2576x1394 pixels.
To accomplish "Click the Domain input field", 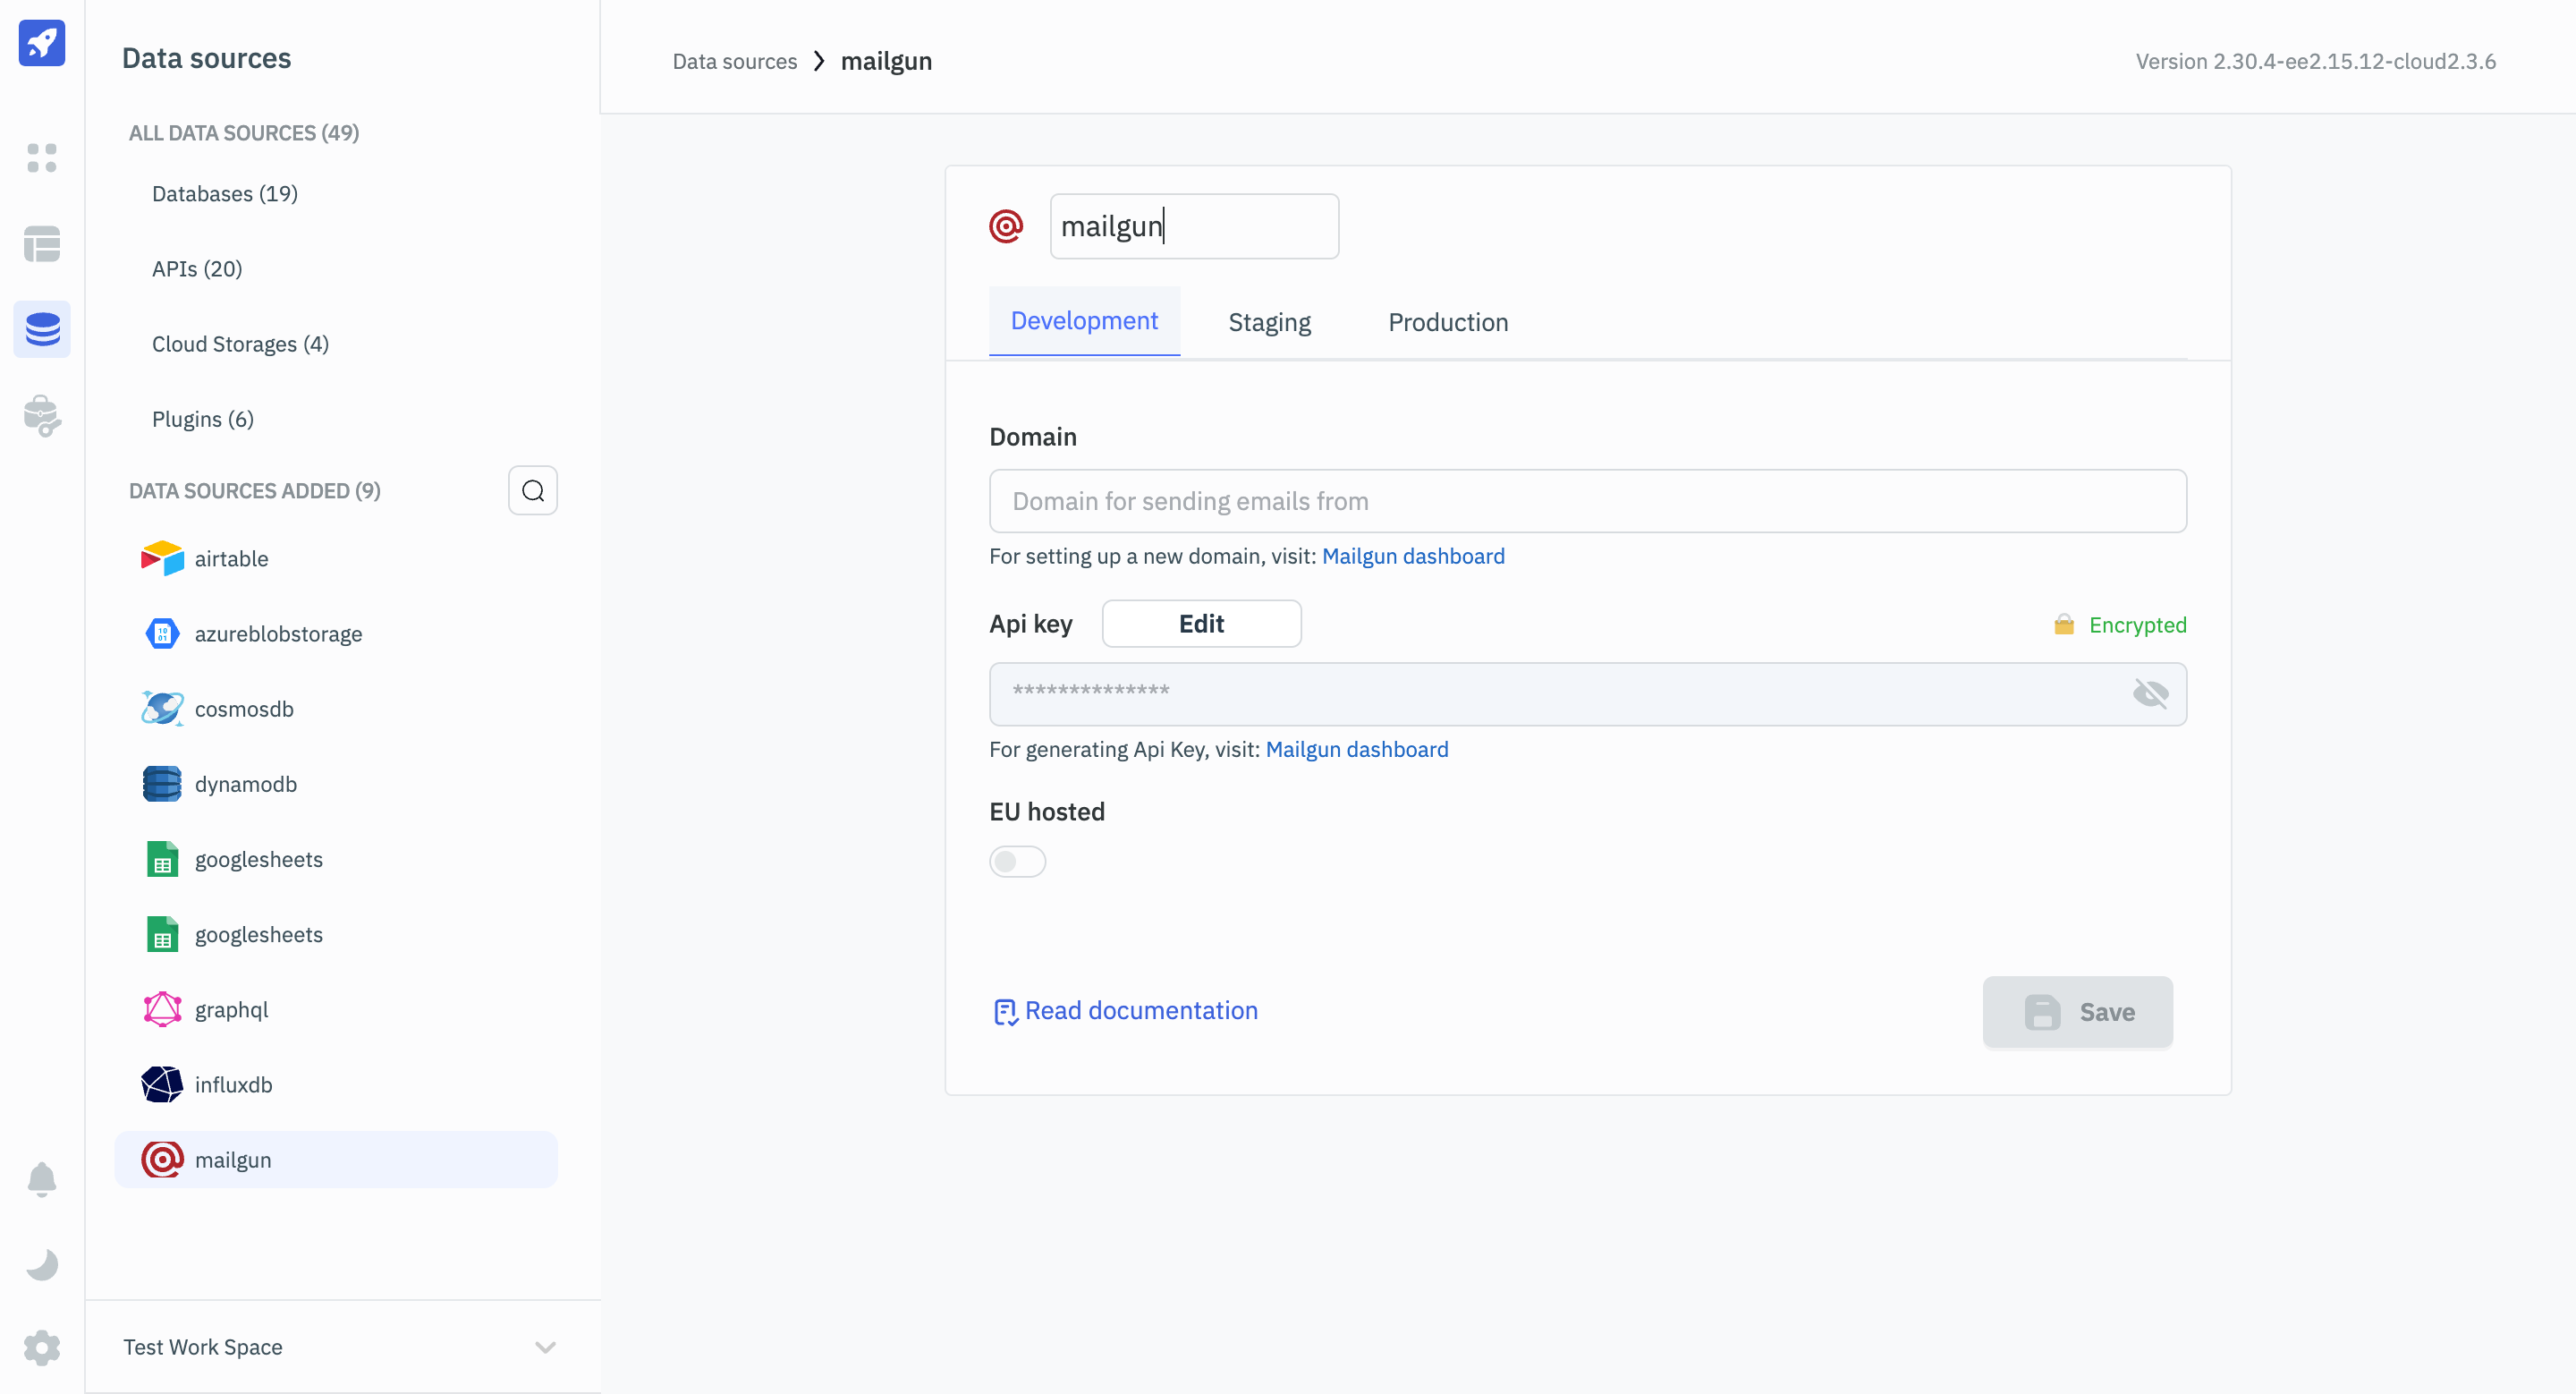I will 1587,501.
